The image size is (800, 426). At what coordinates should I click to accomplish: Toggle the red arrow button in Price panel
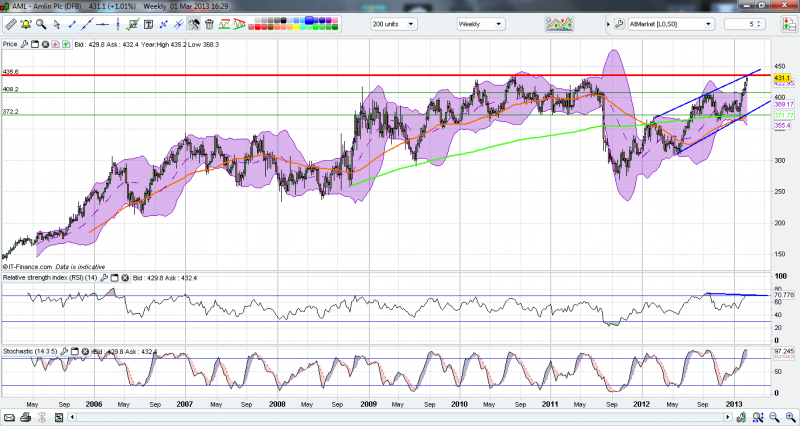click(55, 45)
